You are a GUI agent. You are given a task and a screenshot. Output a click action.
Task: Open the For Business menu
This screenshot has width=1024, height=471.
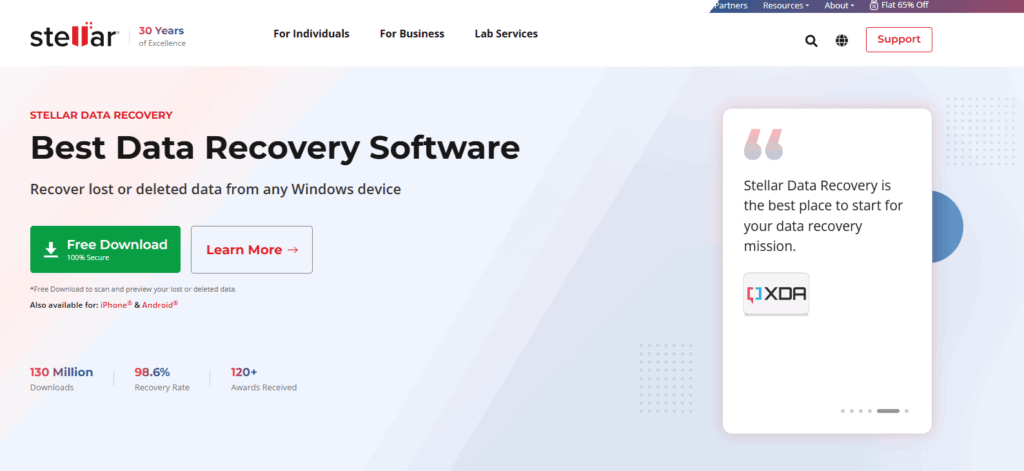(412, 34)
